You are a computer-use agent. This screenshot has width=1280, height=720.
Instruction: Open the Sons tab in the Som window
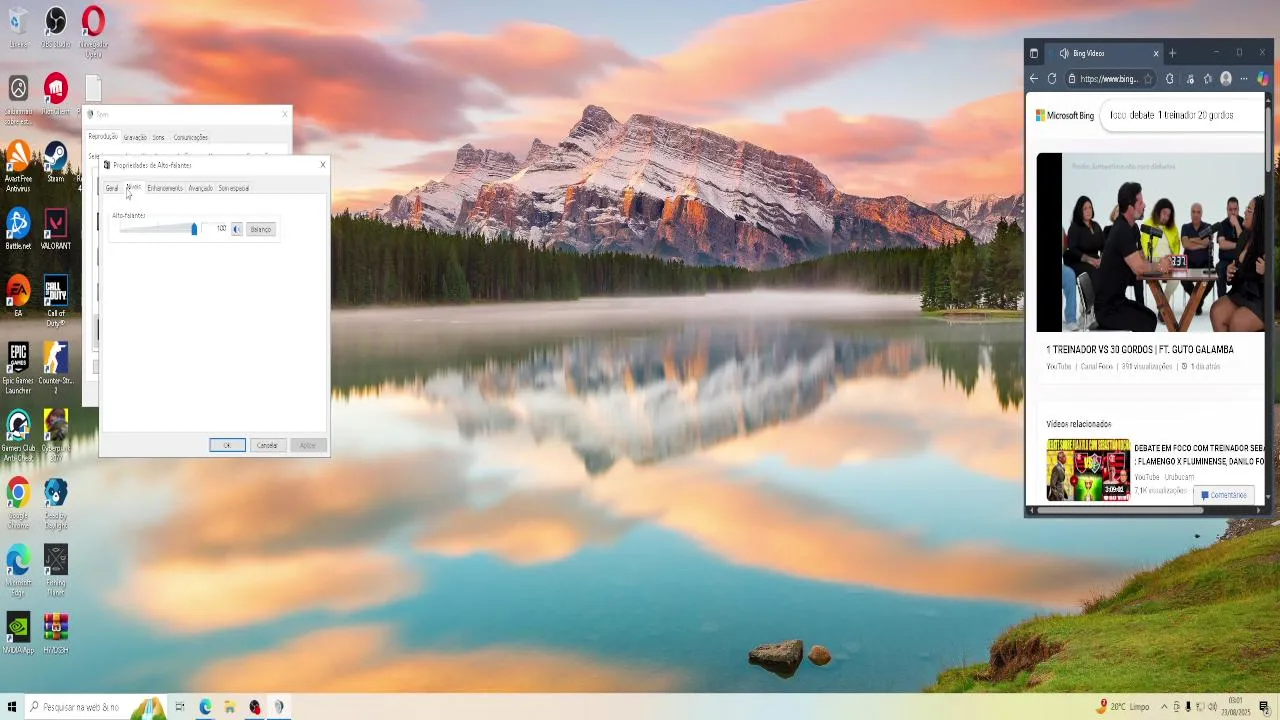pos(158,137)
